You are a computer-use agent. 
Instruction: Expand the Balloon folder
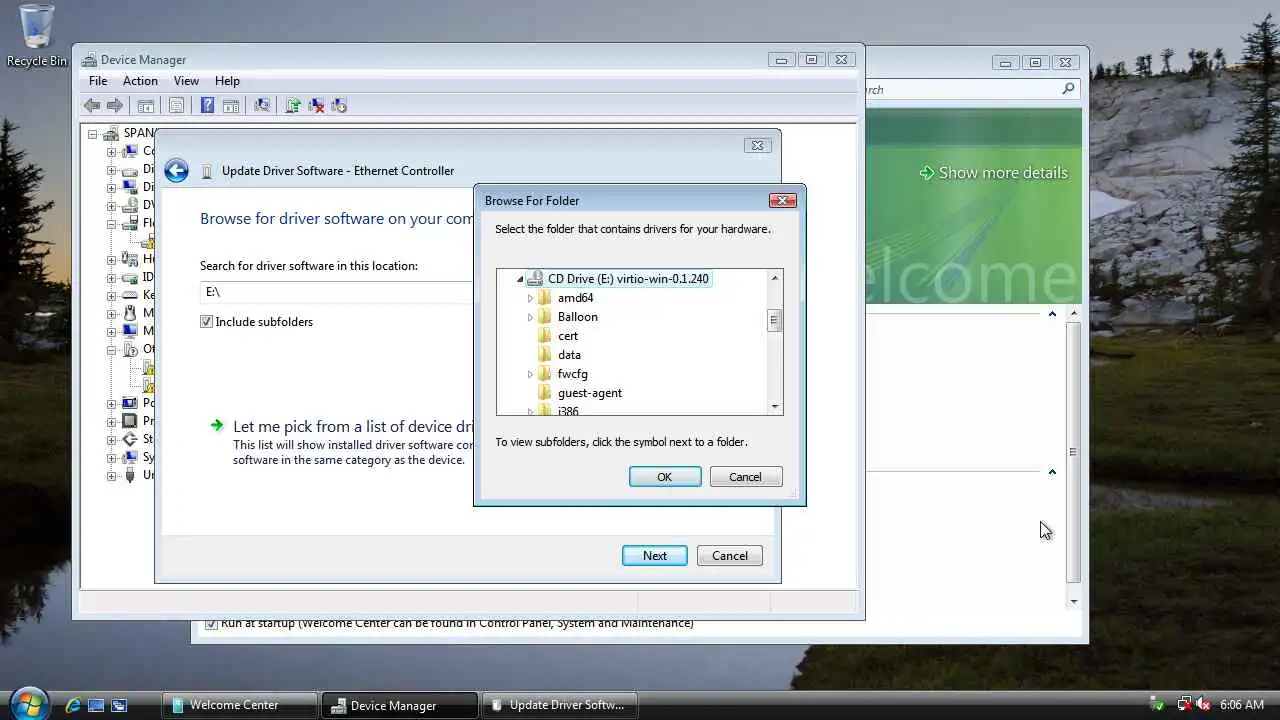(x=530, y=317)
